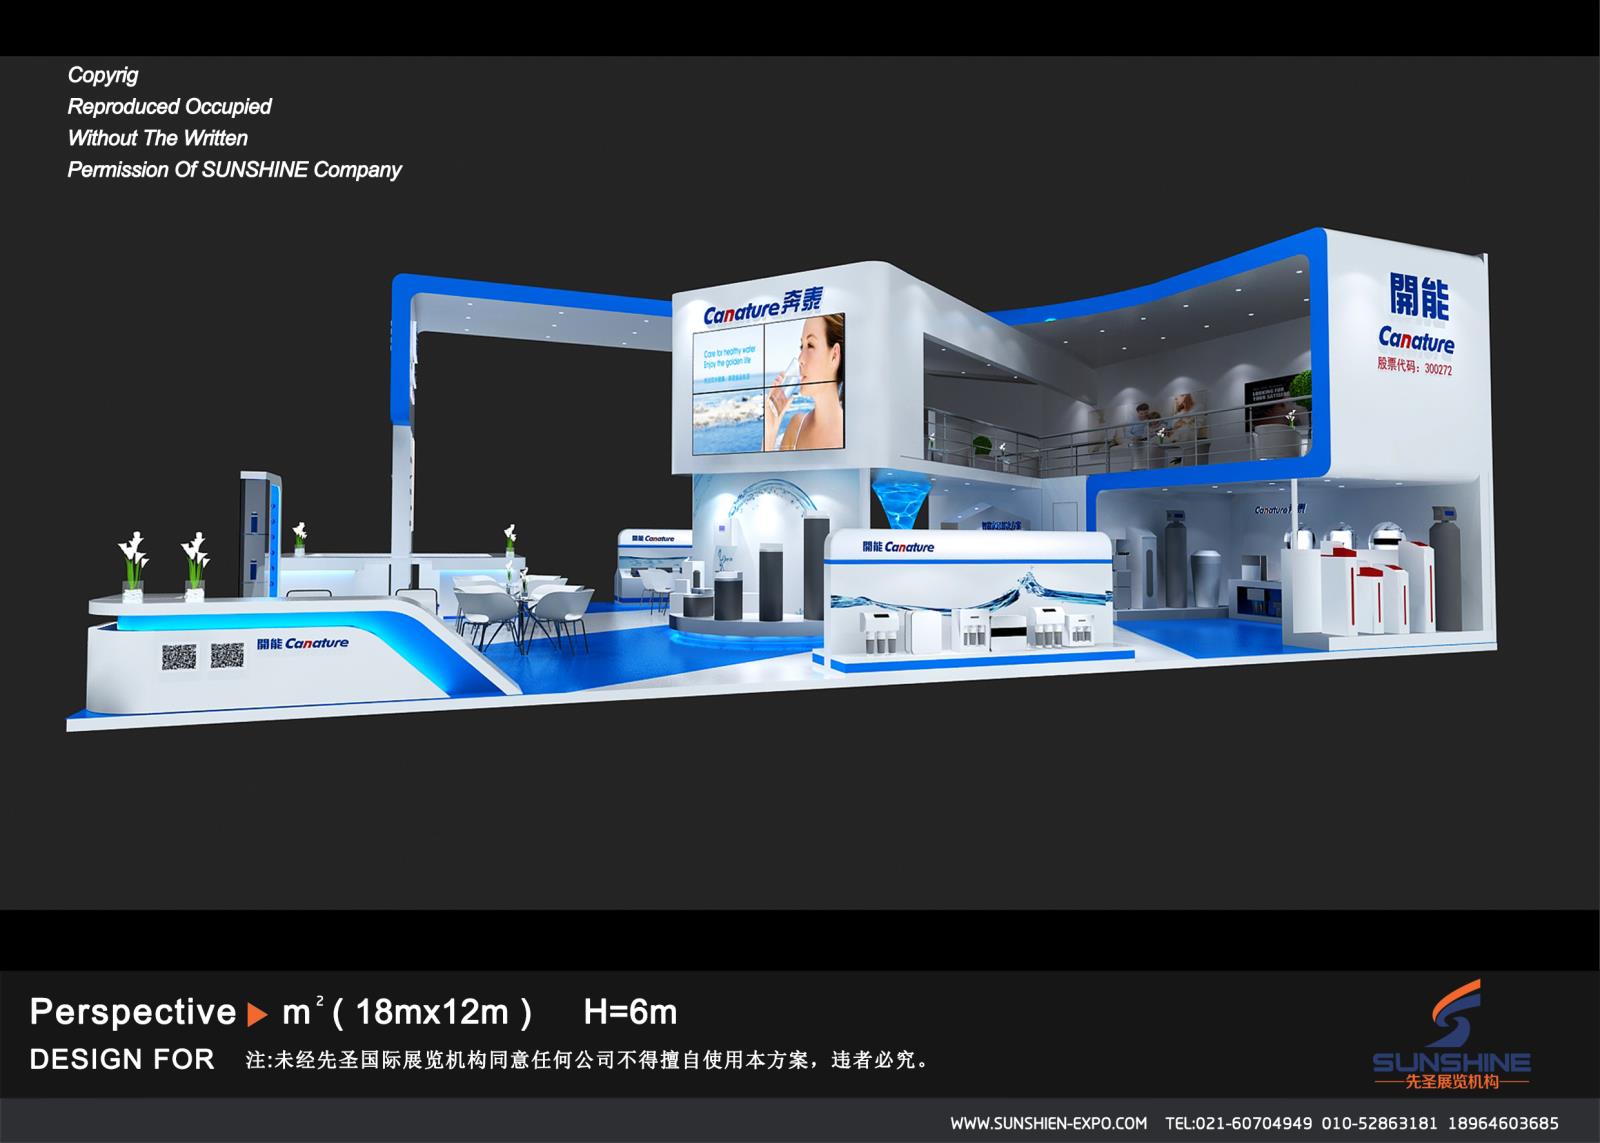Click the large "開能" characters on the right tower
Viewport: 1600px width, 1143px height.
[x=1419, y=296]
